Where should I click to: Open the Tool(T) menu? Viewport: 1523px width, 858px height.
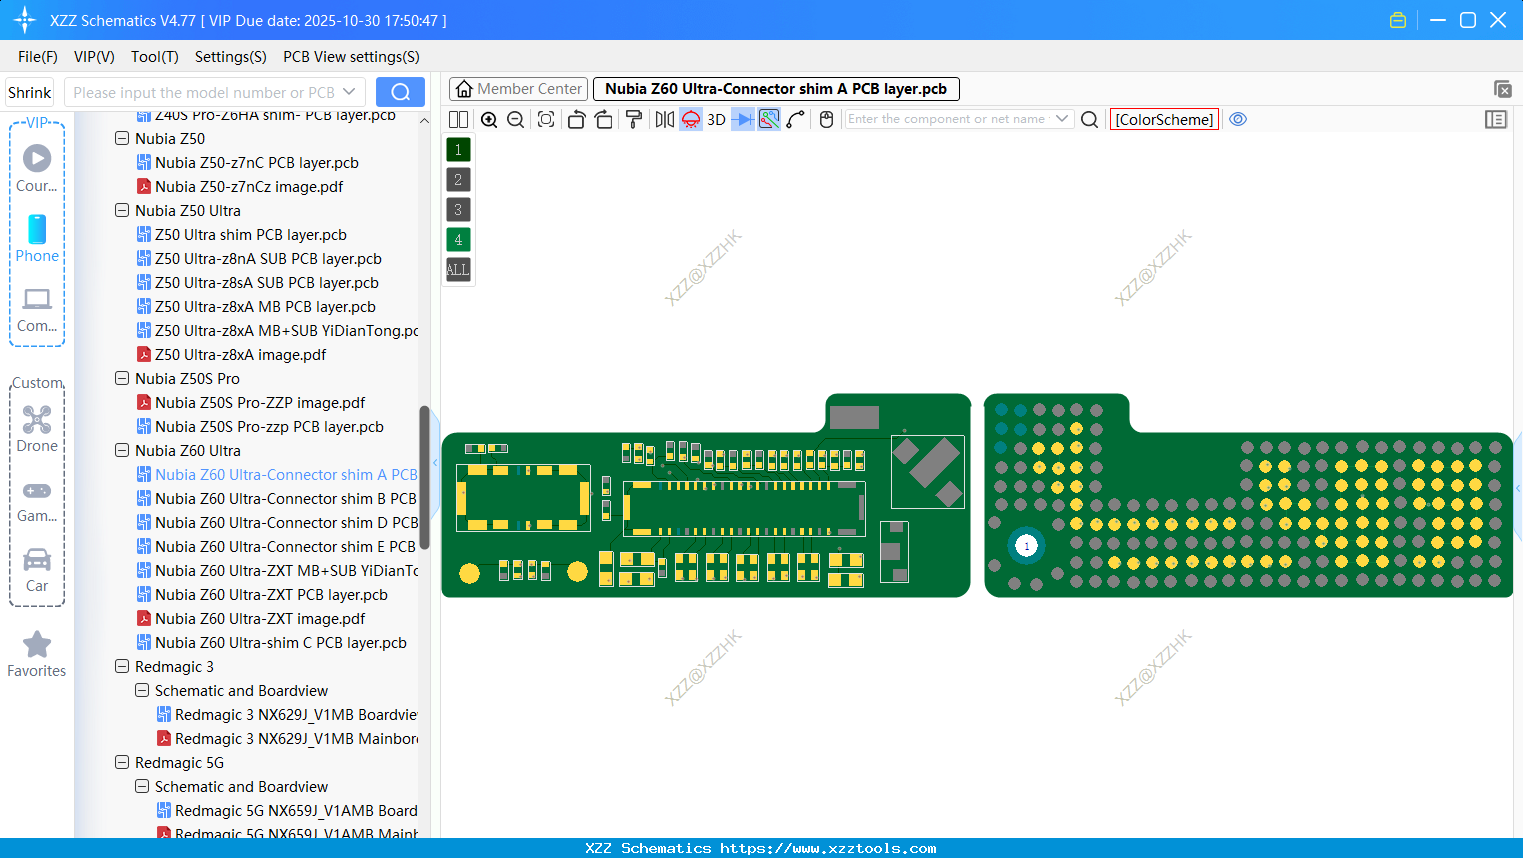[x=155, y=57]
